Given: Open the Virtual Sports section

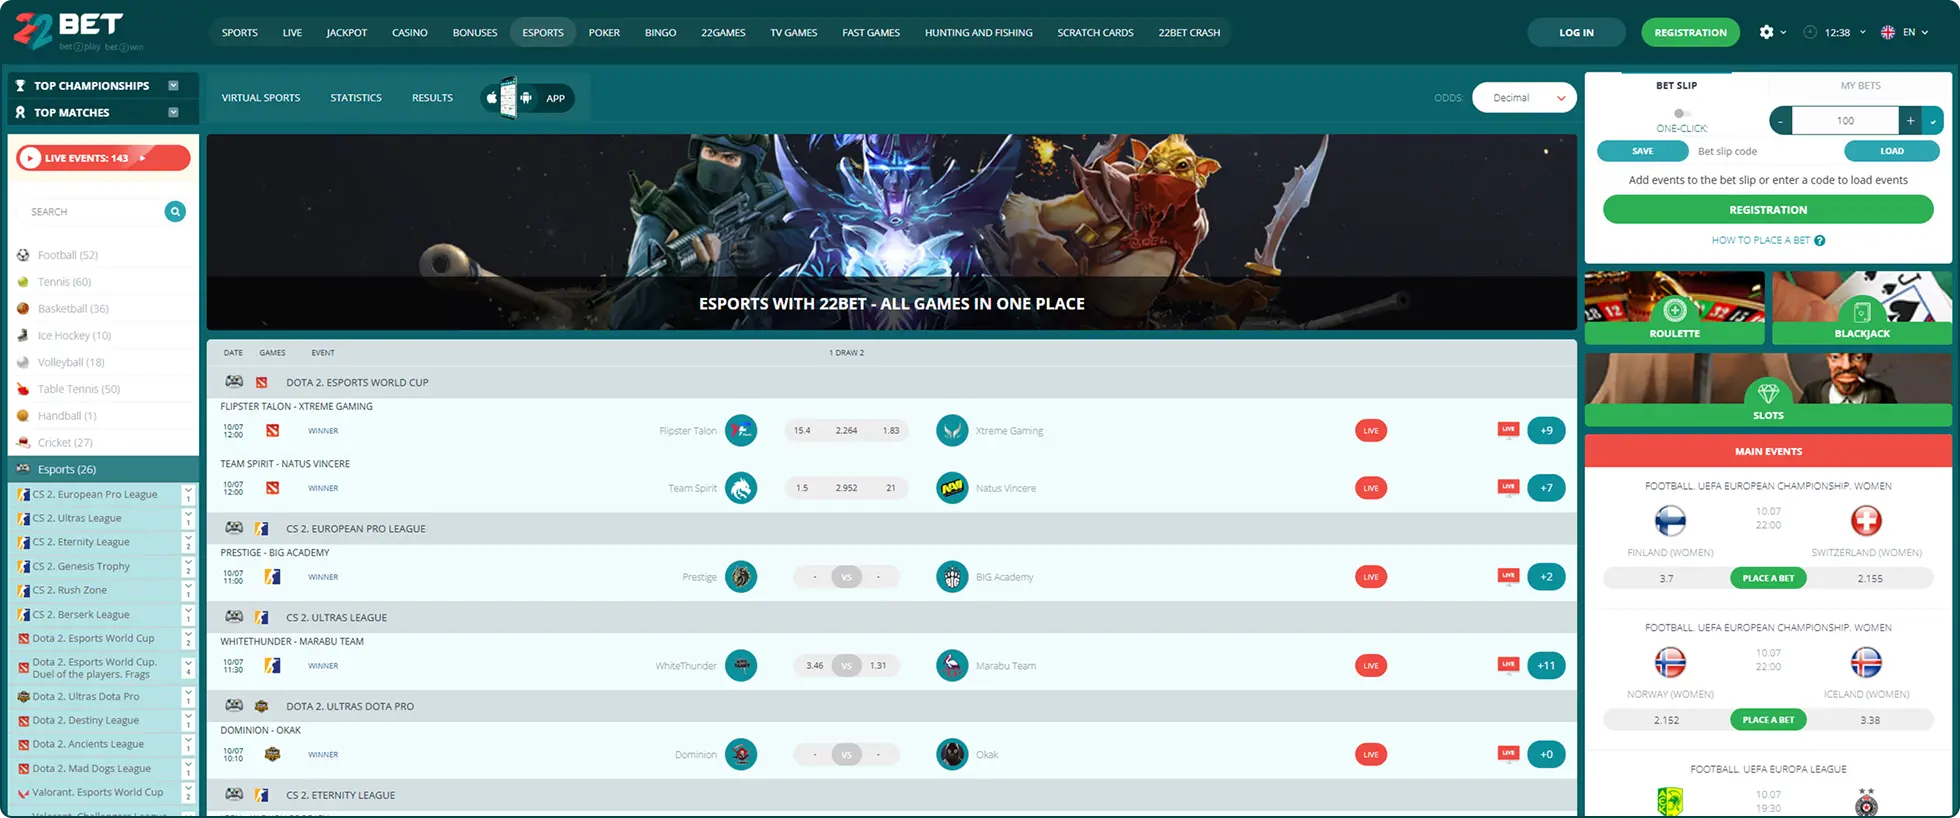Looking at the screenshot, I should pyautogui.click(x=261, y=98).
